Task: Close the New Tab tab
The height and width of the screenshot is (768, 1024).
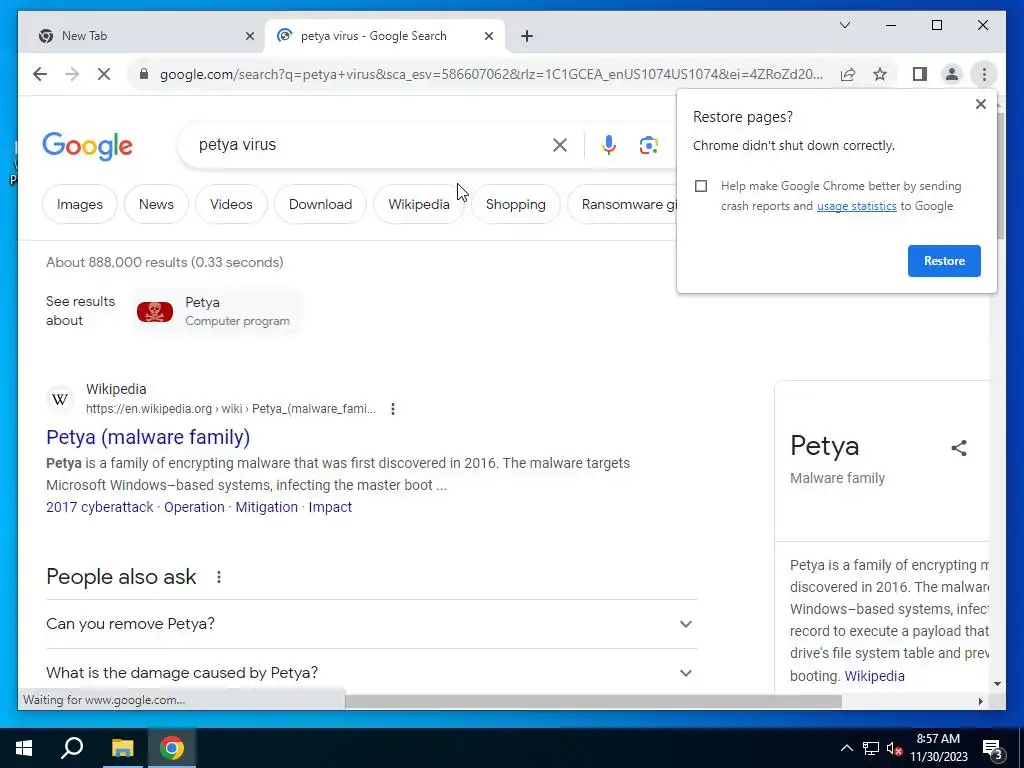Action: (249, 36)
